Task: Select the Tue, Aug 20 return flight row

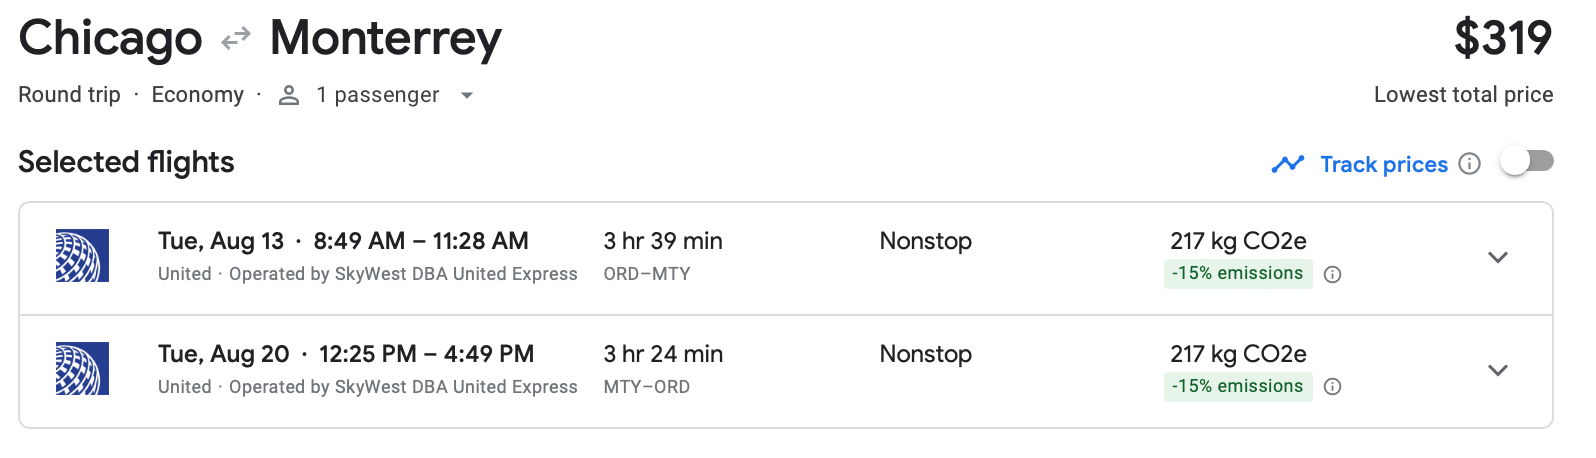Action: (740, 371)
